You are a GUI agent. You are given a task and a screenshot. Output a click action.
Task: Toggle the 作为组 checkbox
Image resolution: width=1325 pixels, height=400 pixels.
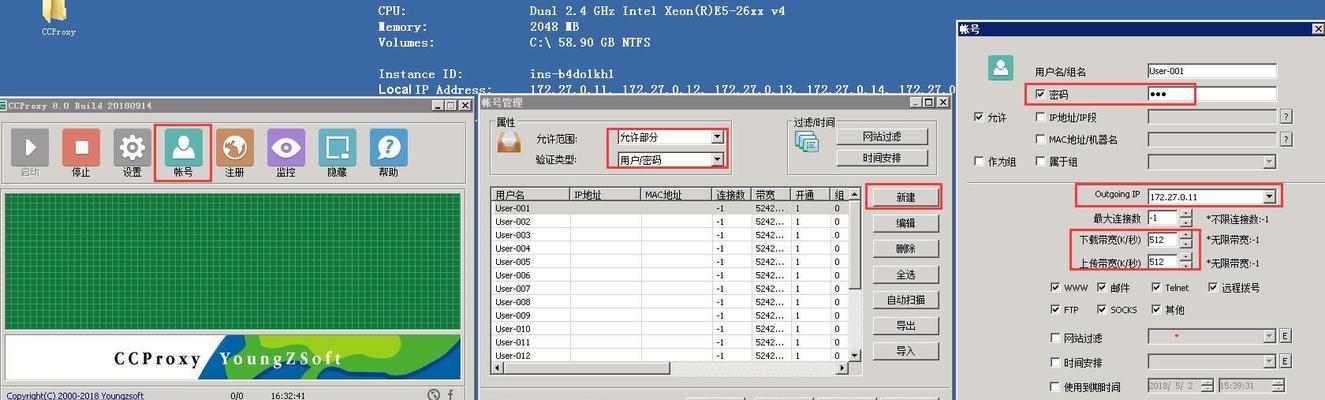[979, 161]
